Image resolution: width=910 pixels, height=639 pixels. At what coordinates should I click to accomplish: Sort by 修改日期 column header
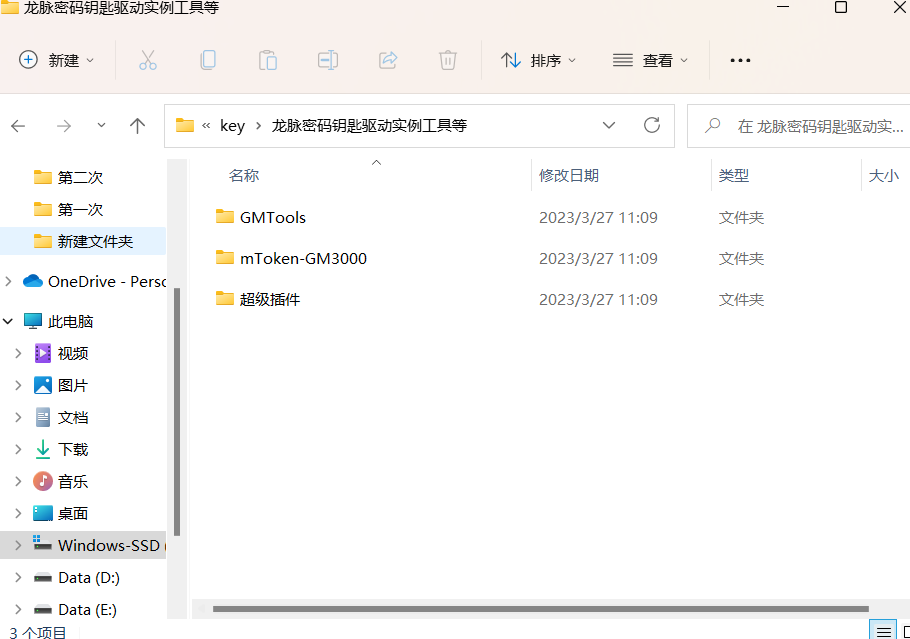[x=569, y=175]
